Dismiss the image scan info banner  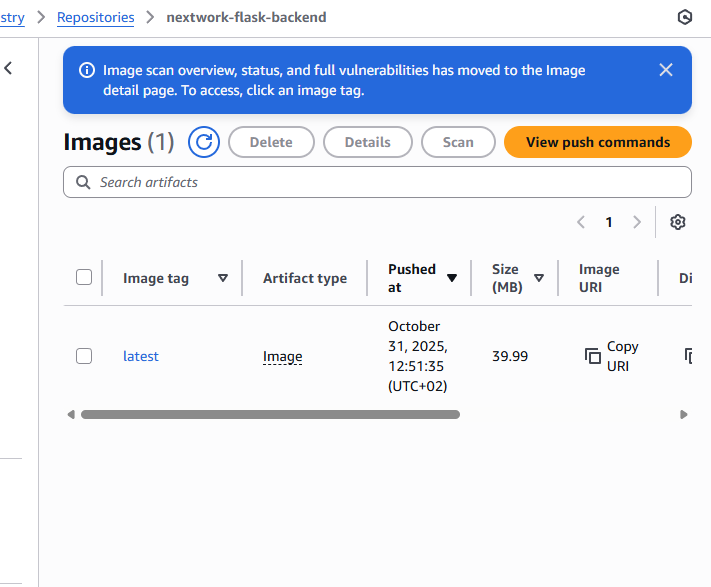coord(666,70)
